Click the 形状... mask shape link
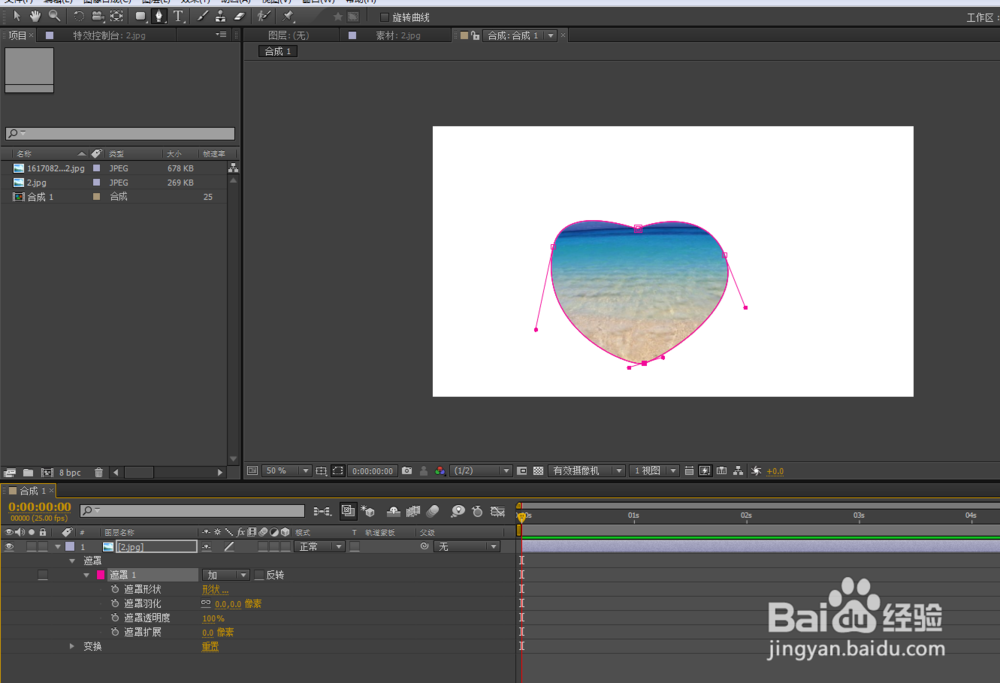 tap(215, 590)
